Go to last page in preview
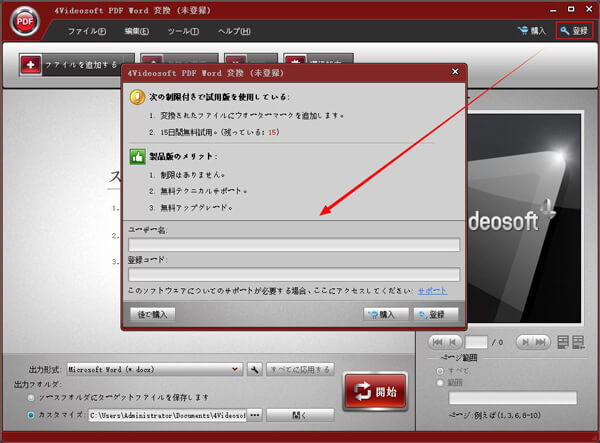Screen dimensions: 600x443 [x=541, y=342]
